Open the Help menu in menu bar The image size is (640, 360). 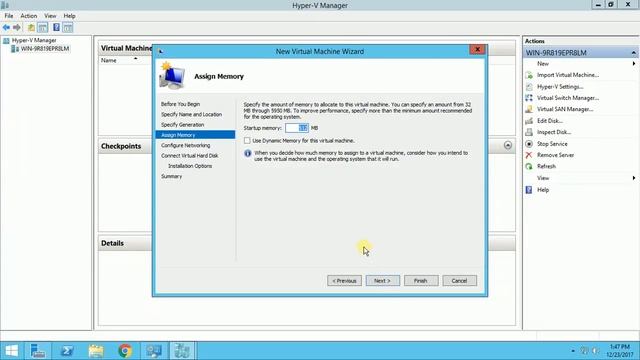tap(69, 16)
